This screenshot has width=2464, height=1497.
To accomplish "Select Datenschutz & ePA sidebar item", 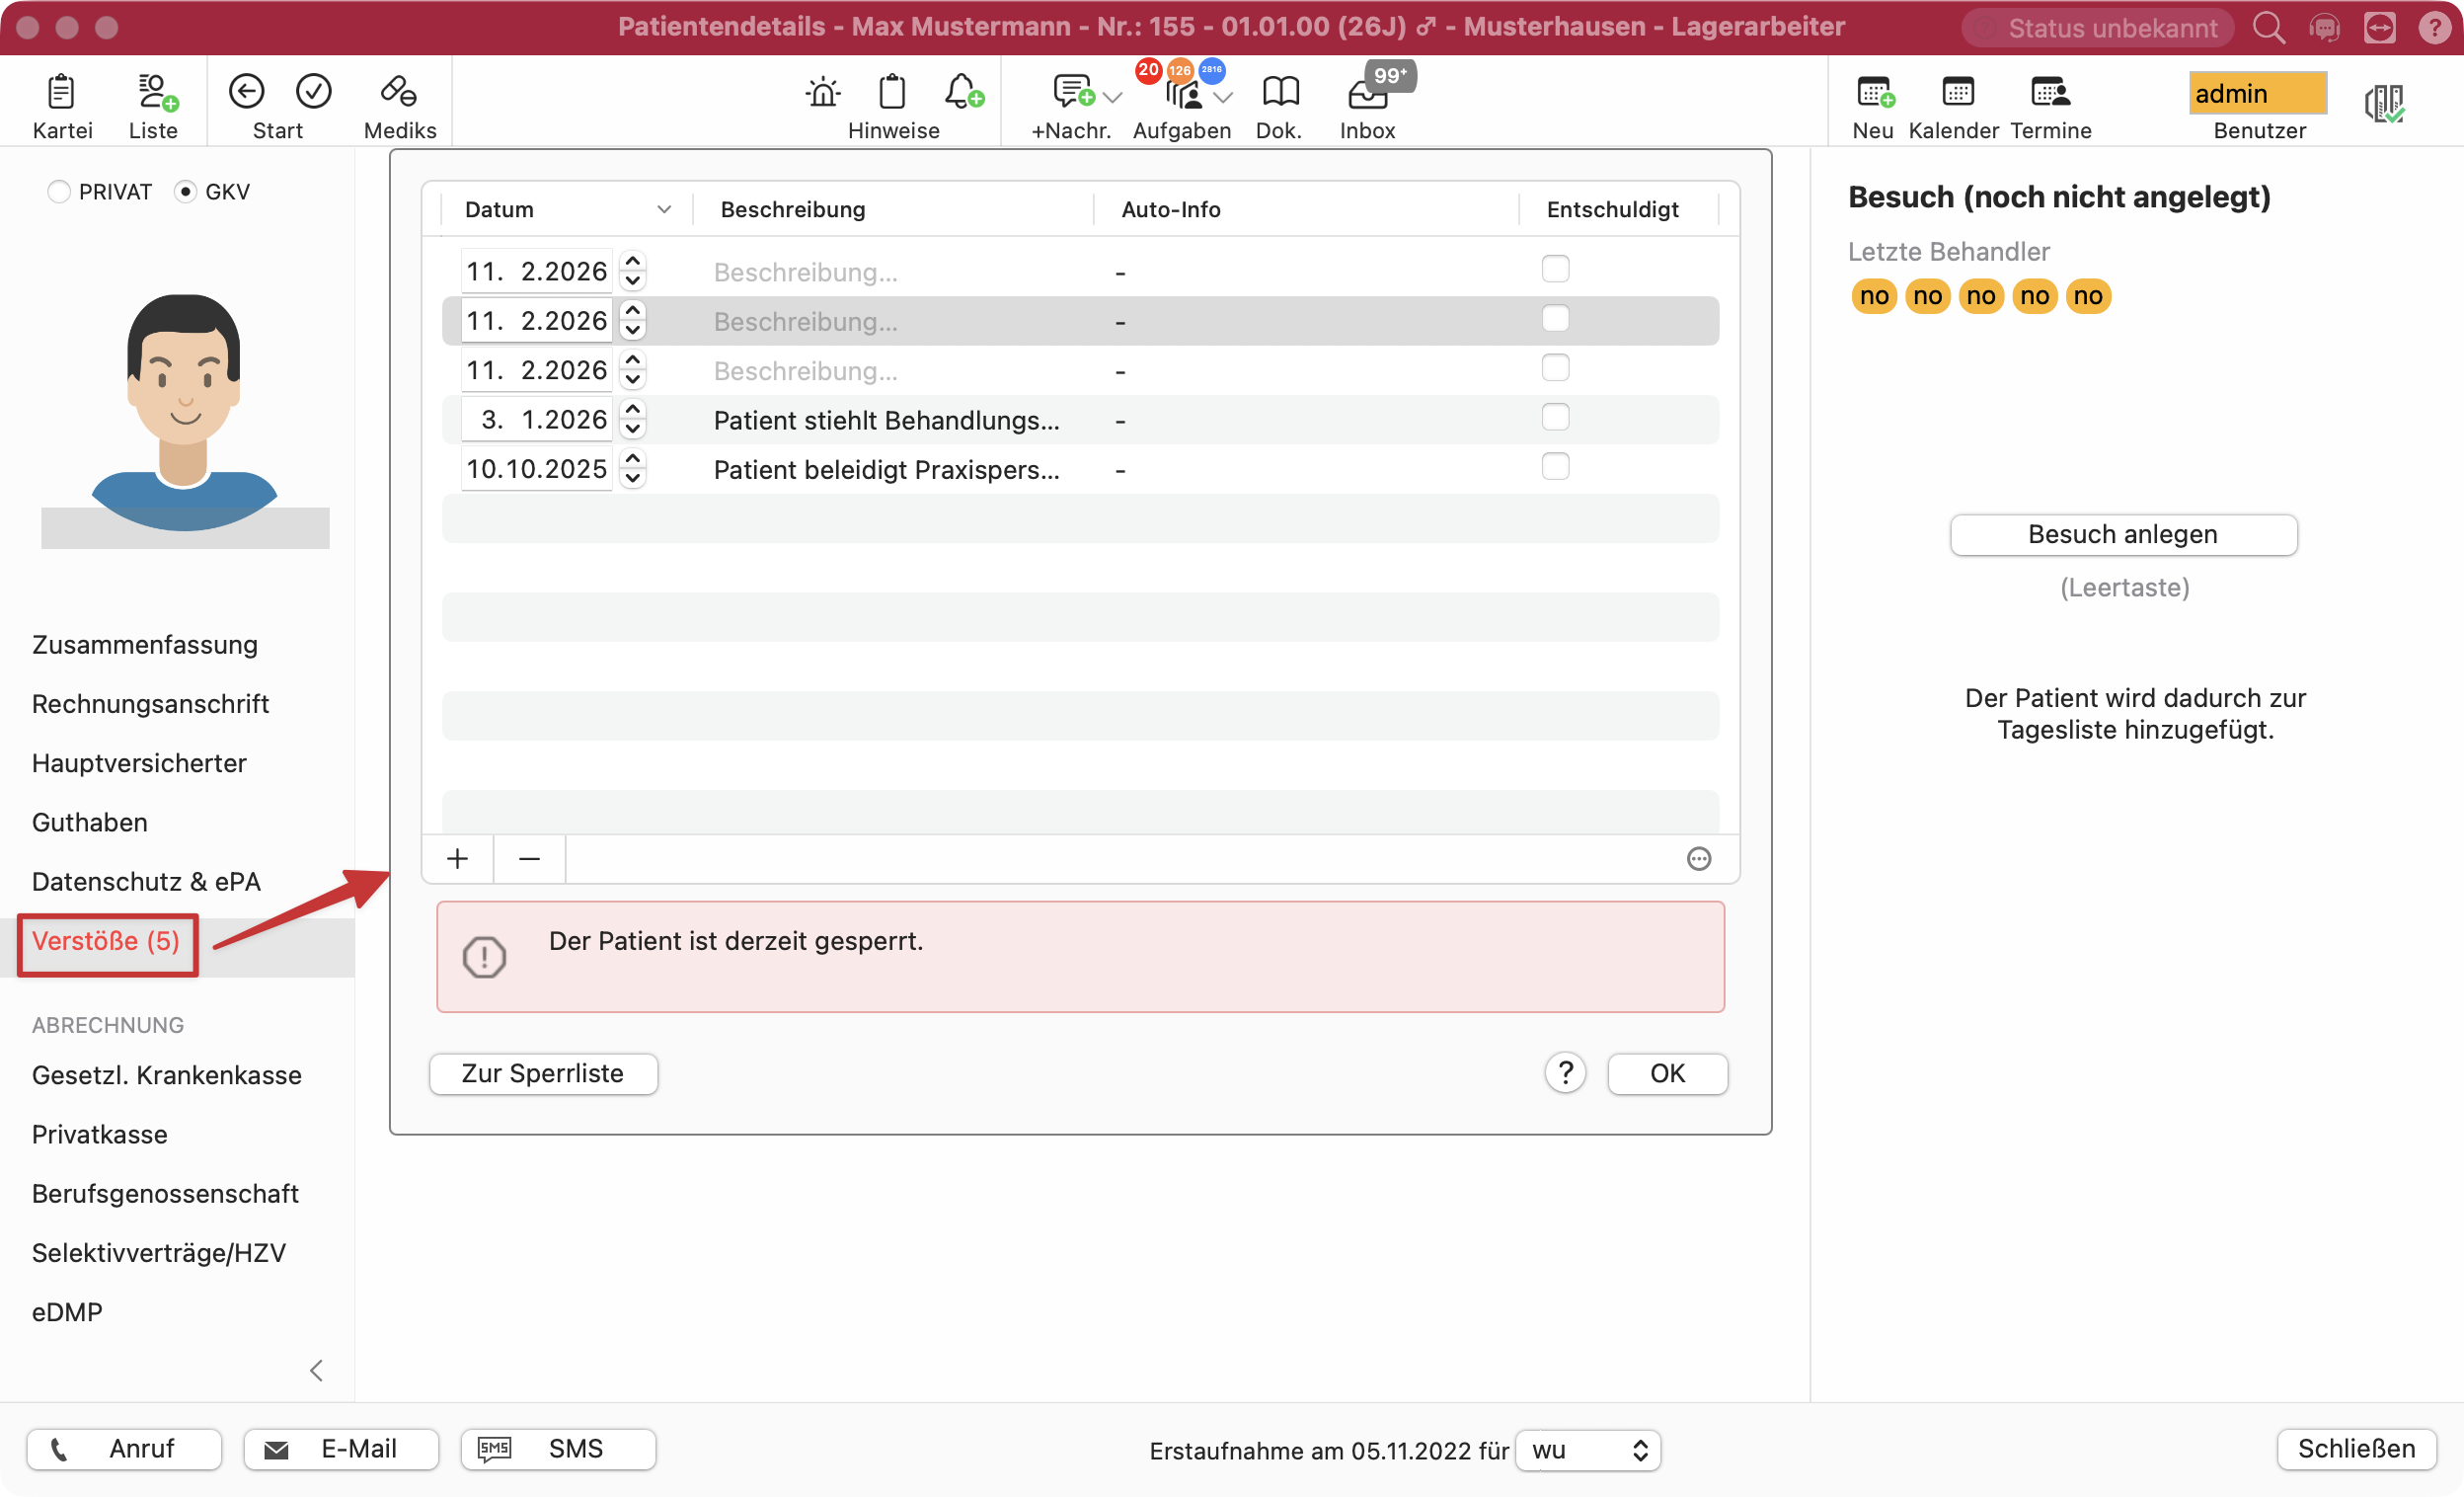I will pos(146,882).
